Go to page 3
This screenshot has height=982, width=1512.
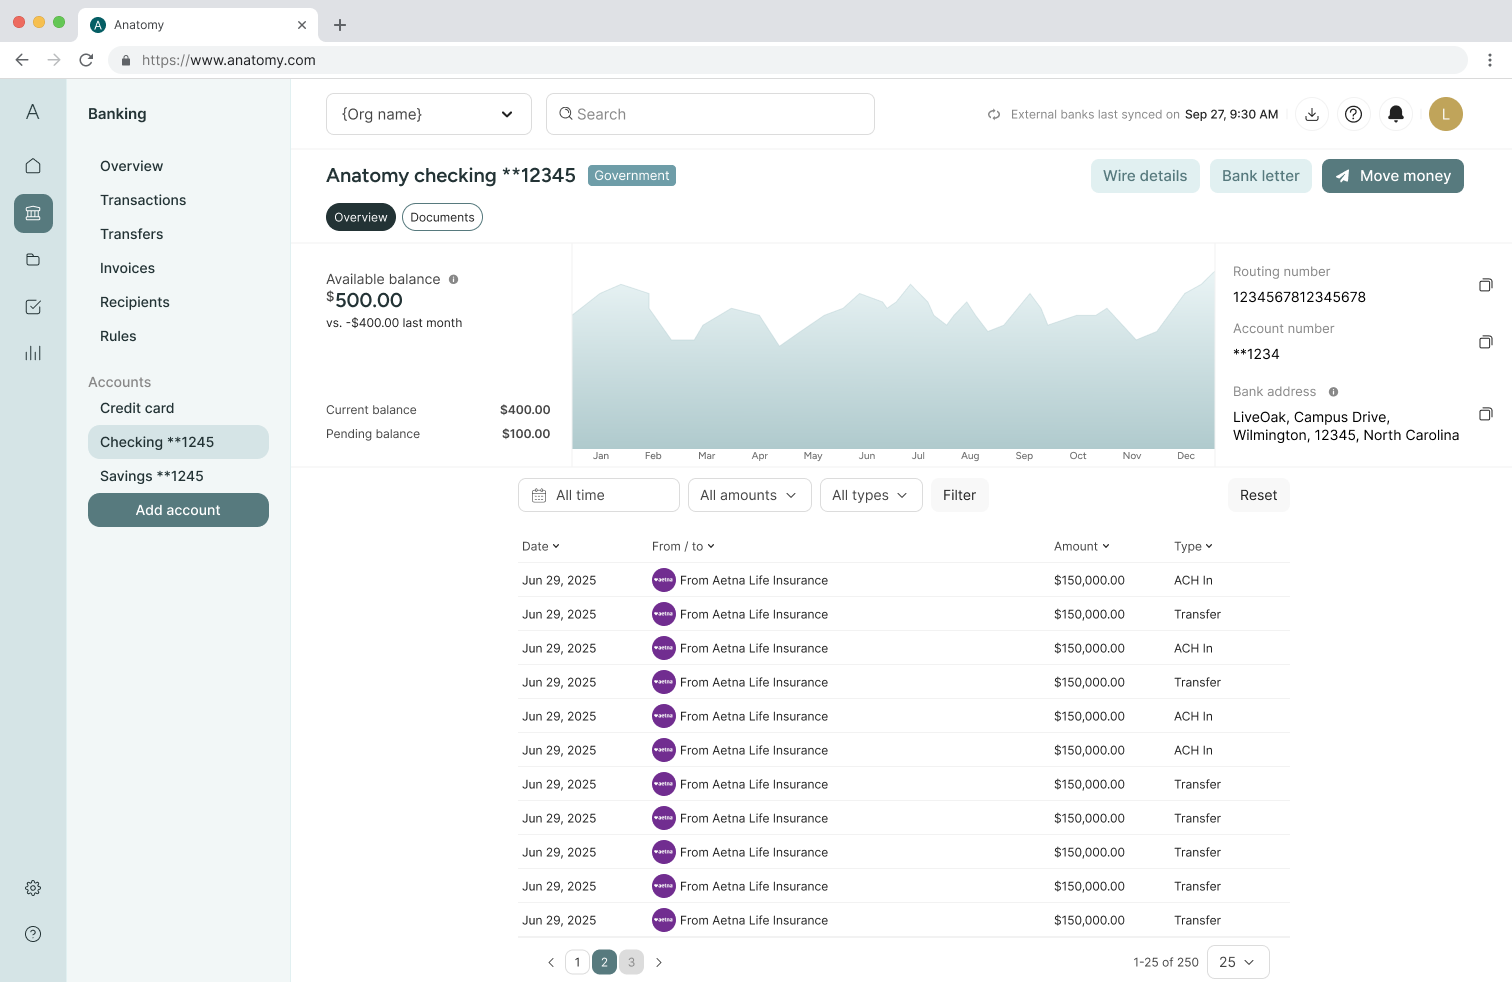[631, 962]
